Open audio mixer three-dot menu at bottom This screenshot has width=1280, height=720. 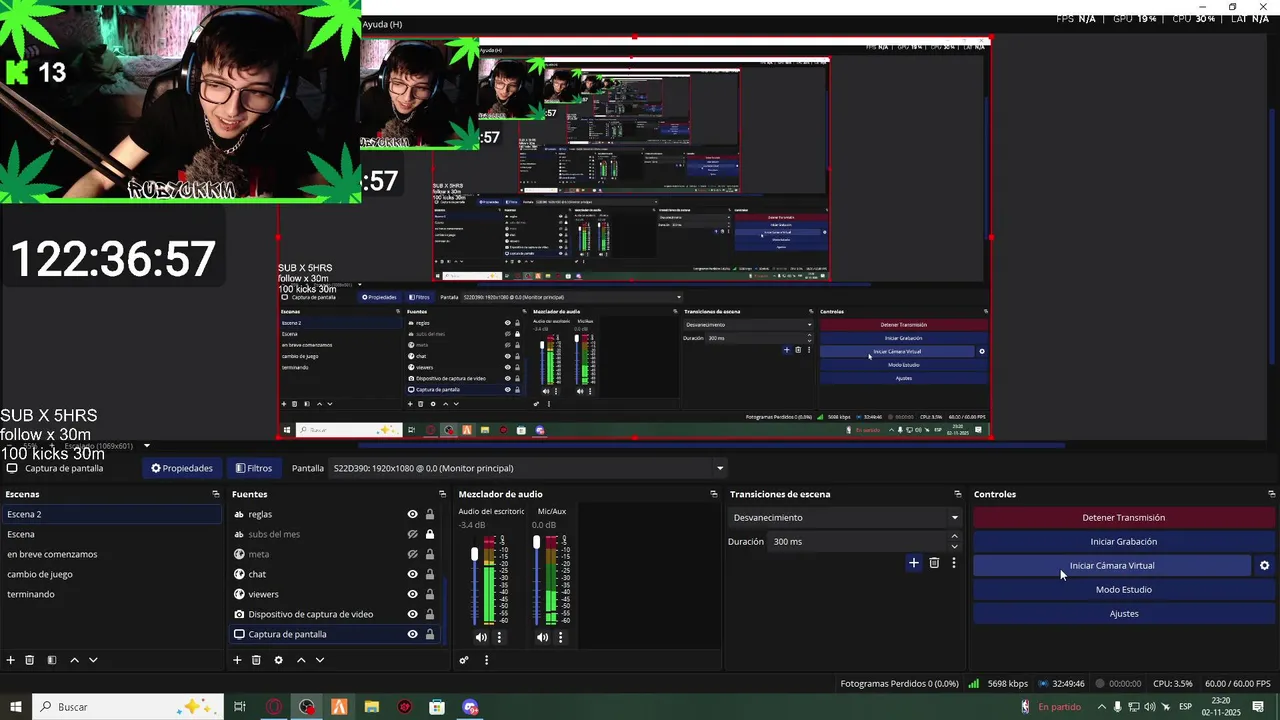[487, 660]
